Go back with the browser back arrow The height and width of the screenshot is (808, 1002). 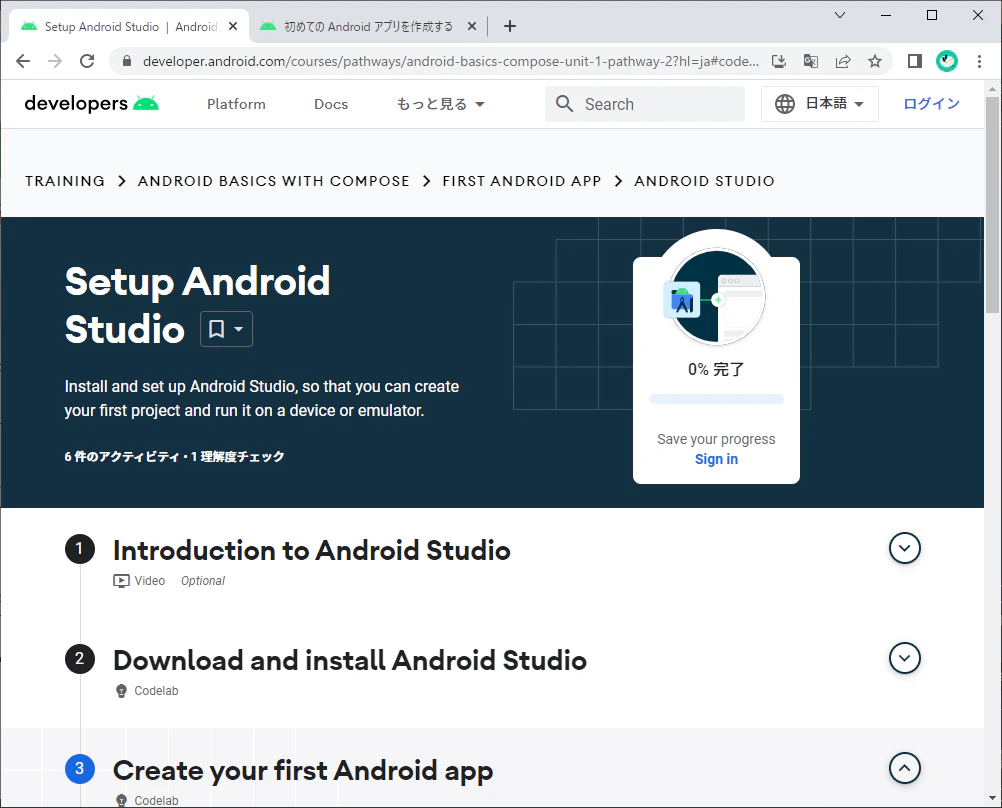[23, 61]
